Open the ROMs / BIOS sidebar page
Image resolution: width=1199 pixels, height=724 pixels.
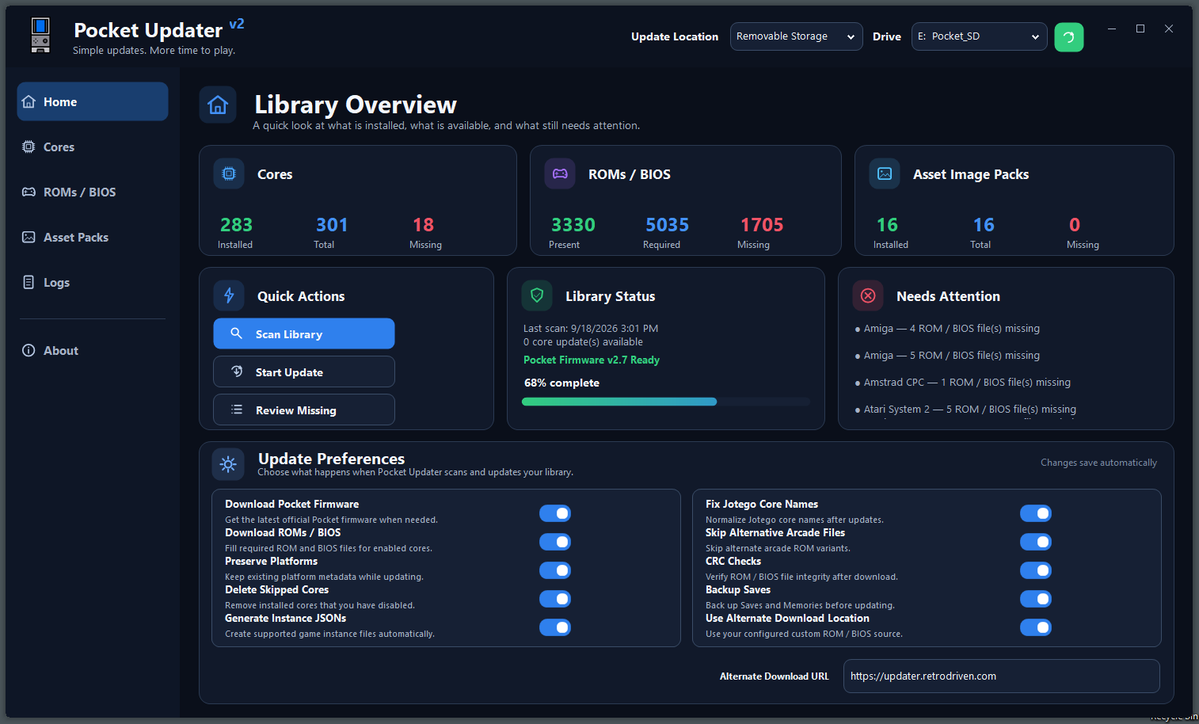[x=93, y=192]
